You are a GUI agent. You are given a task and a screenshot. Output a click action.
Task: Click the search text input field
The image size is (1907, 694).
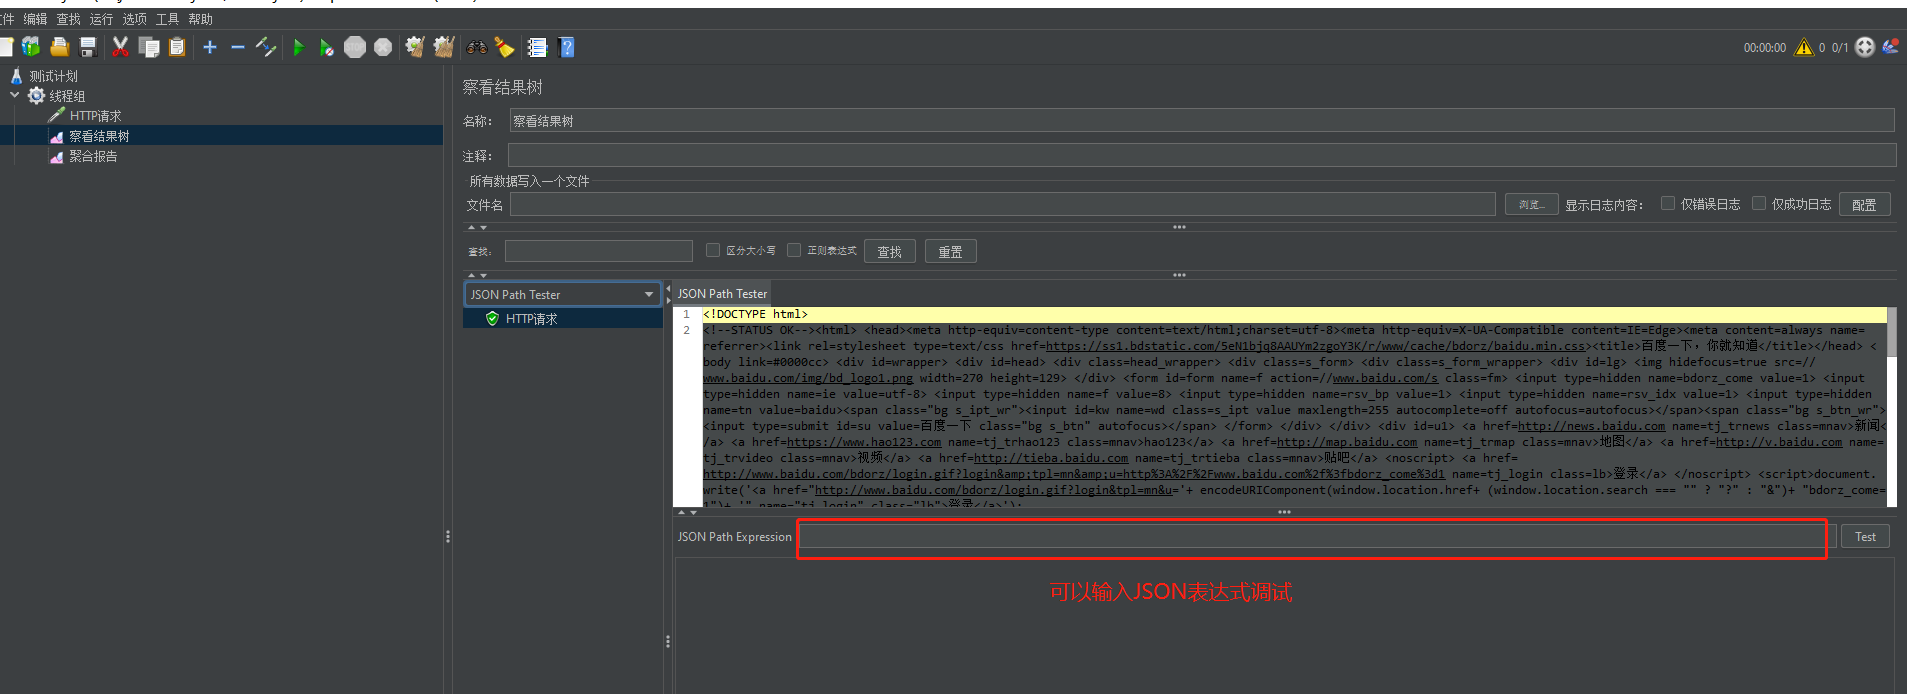click(x=598, y=251)
